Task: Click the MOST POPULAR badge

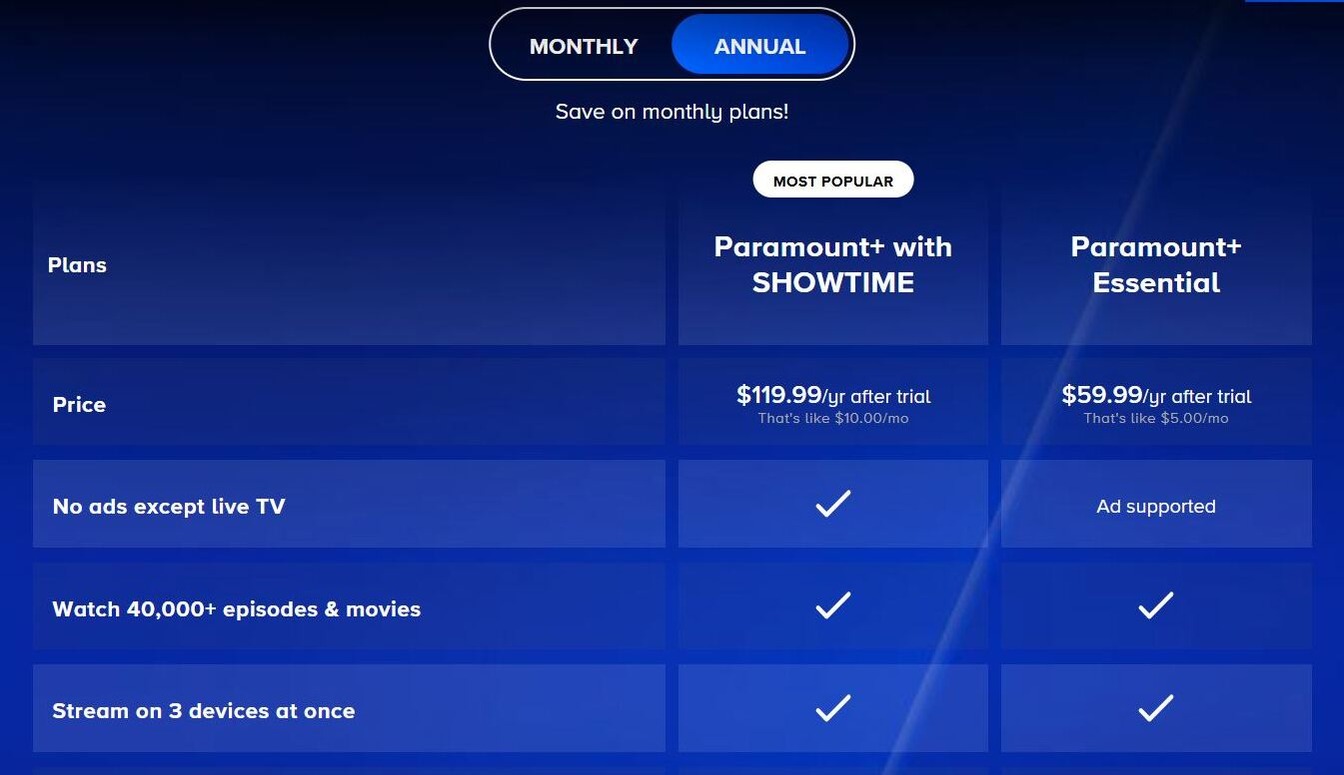Action: click(x=833, y=181)
